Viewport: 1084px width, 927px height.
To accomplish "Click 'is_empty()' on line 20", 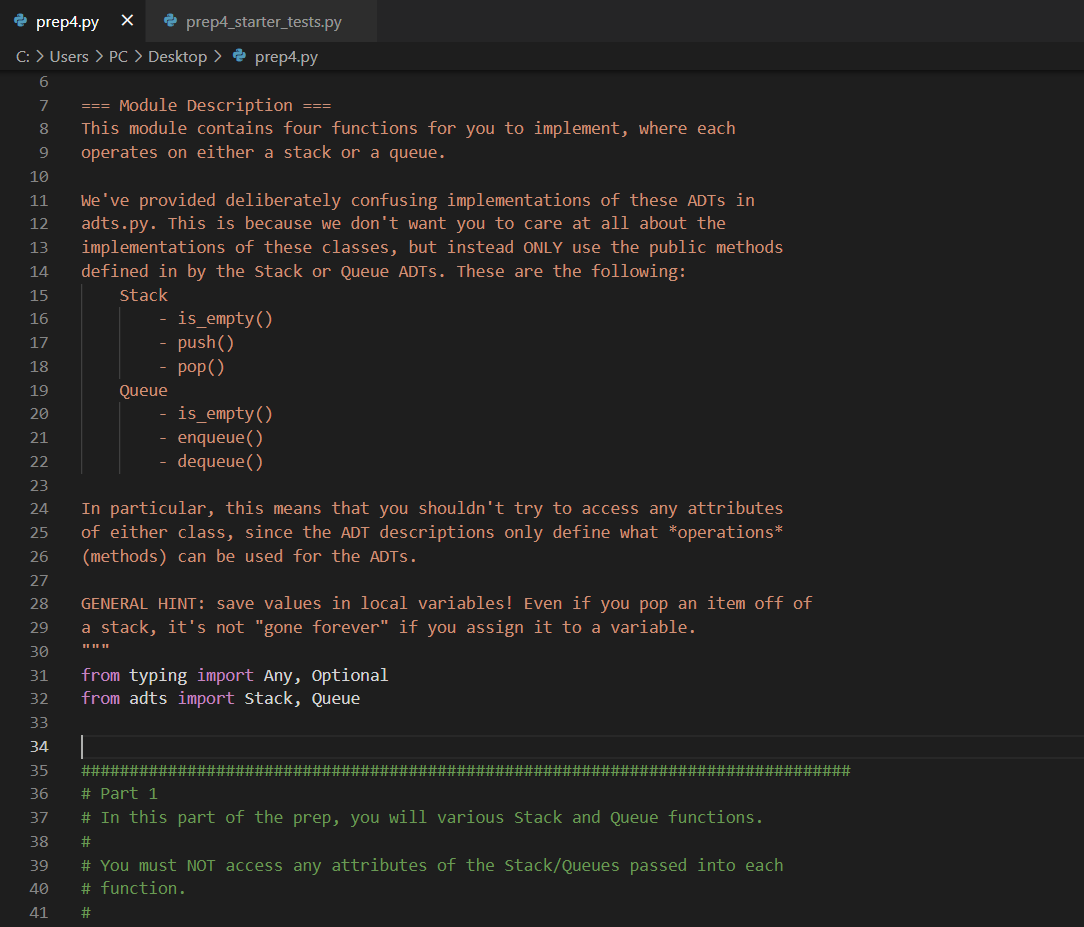I will click(x=225, y=414).
